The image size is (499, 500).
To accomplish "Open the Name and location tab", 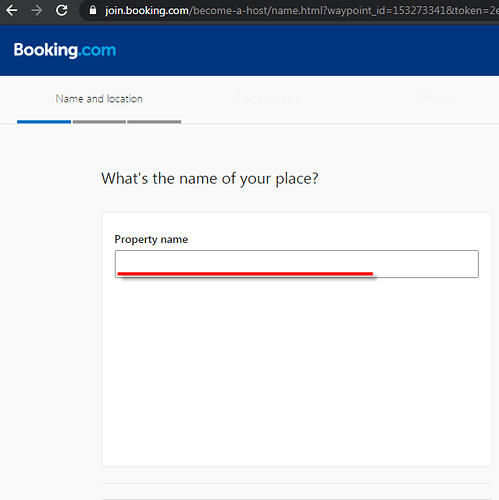I will pos(99,99).
